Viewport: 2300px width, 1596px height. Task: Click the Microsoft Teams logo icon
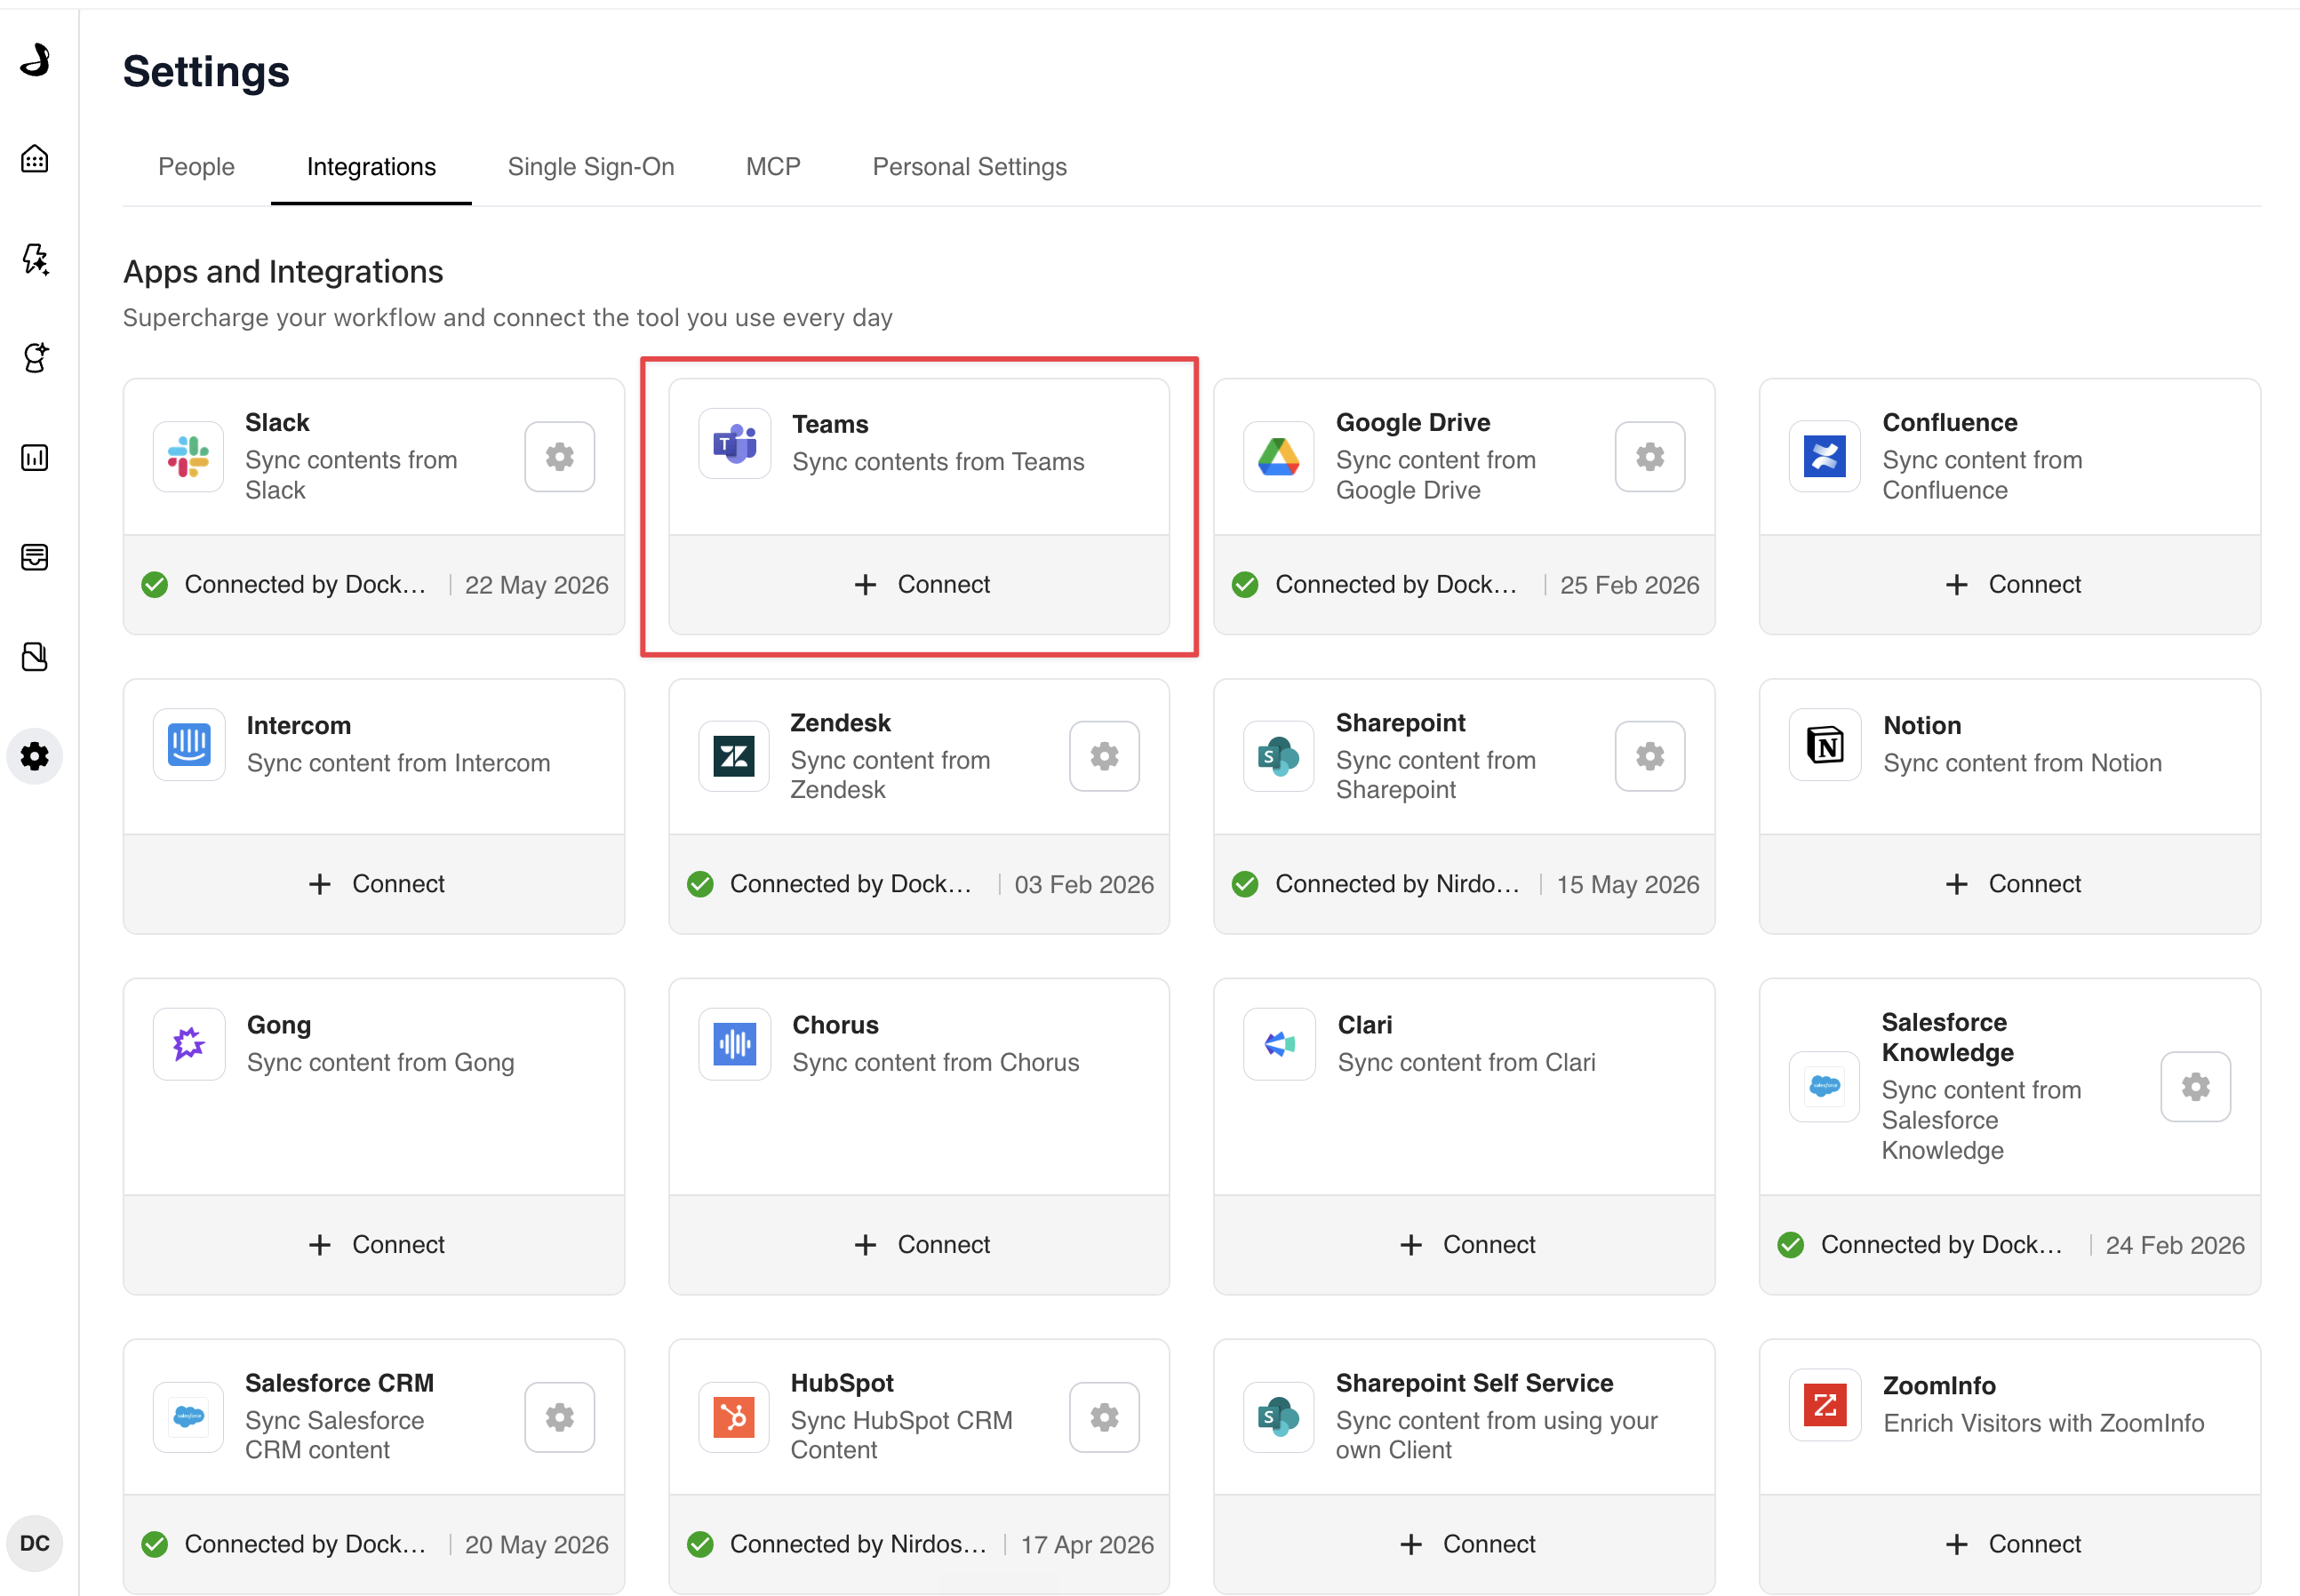[735, 444]
